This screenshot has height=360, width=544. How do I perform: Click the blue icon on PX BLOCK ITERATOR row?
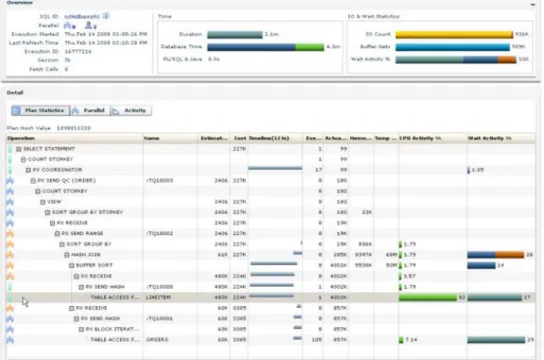[x=10, y=329]
